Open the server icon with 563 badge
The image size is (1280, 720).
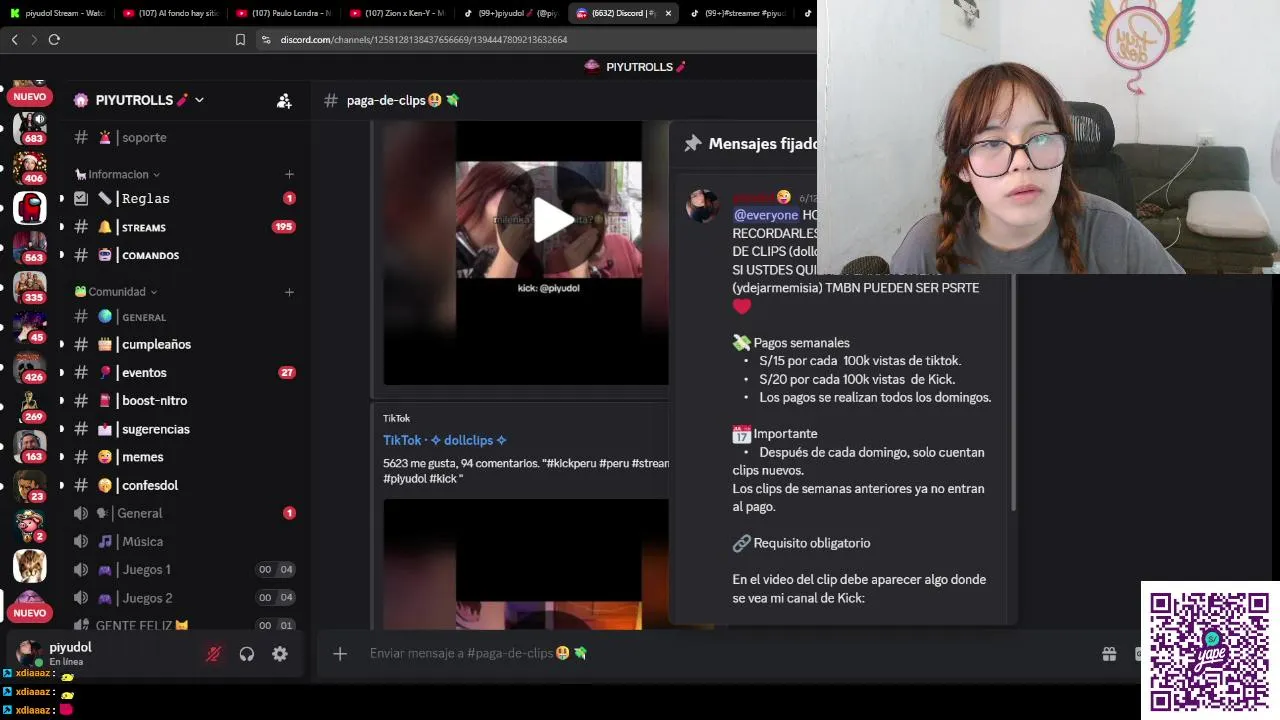point(30,247)
